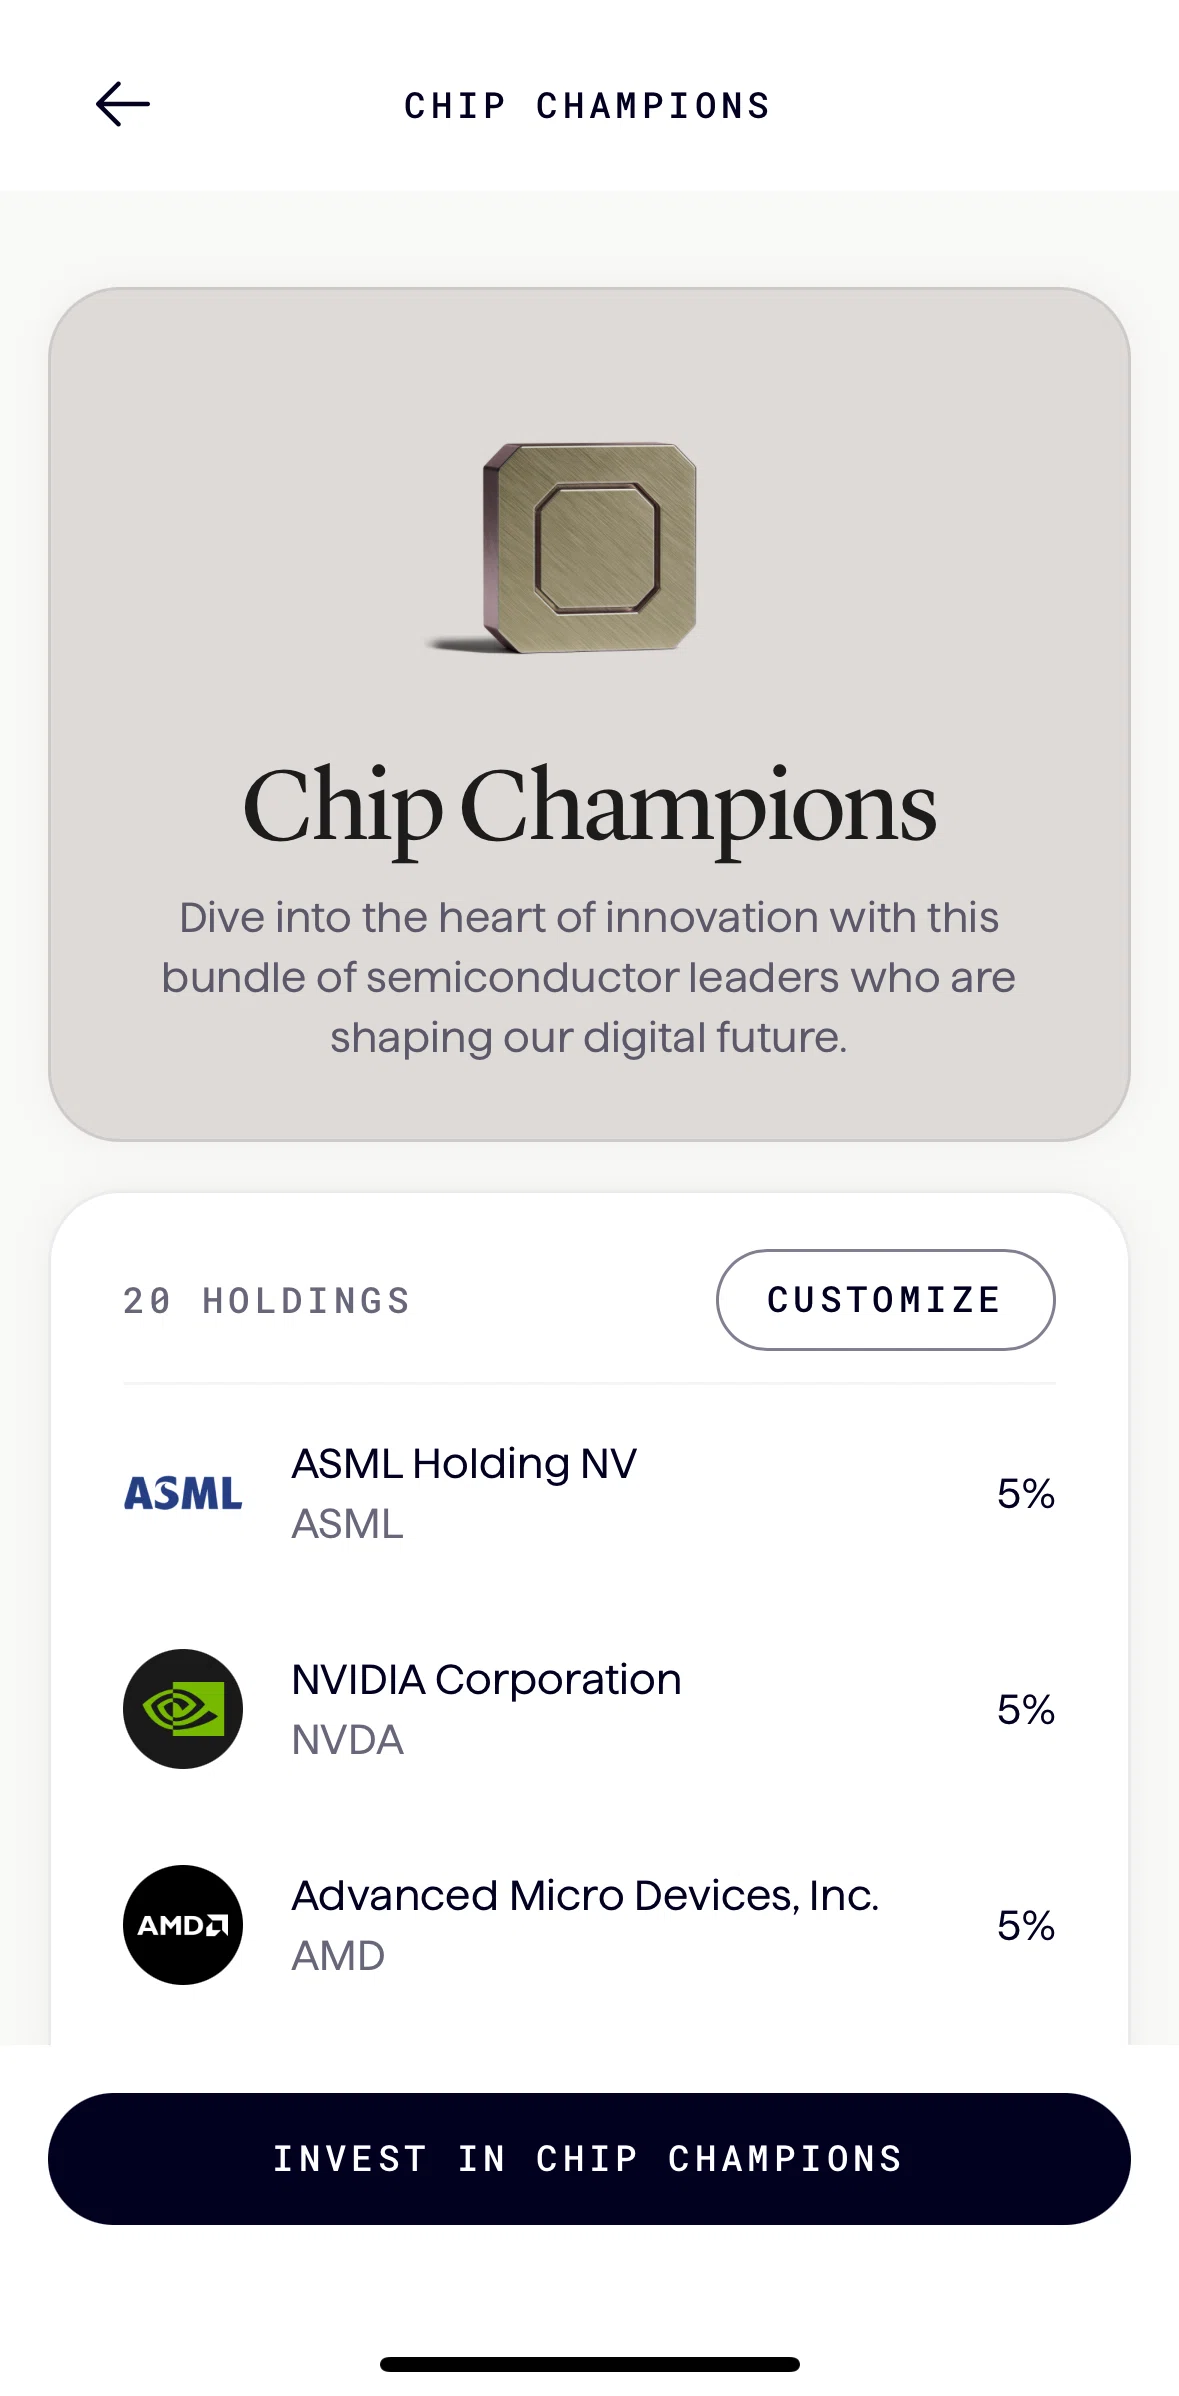This screenshot has height=2396, width=1179.
Task: Click the ASML ticker symbol text
Action: tap(347, 1524)
